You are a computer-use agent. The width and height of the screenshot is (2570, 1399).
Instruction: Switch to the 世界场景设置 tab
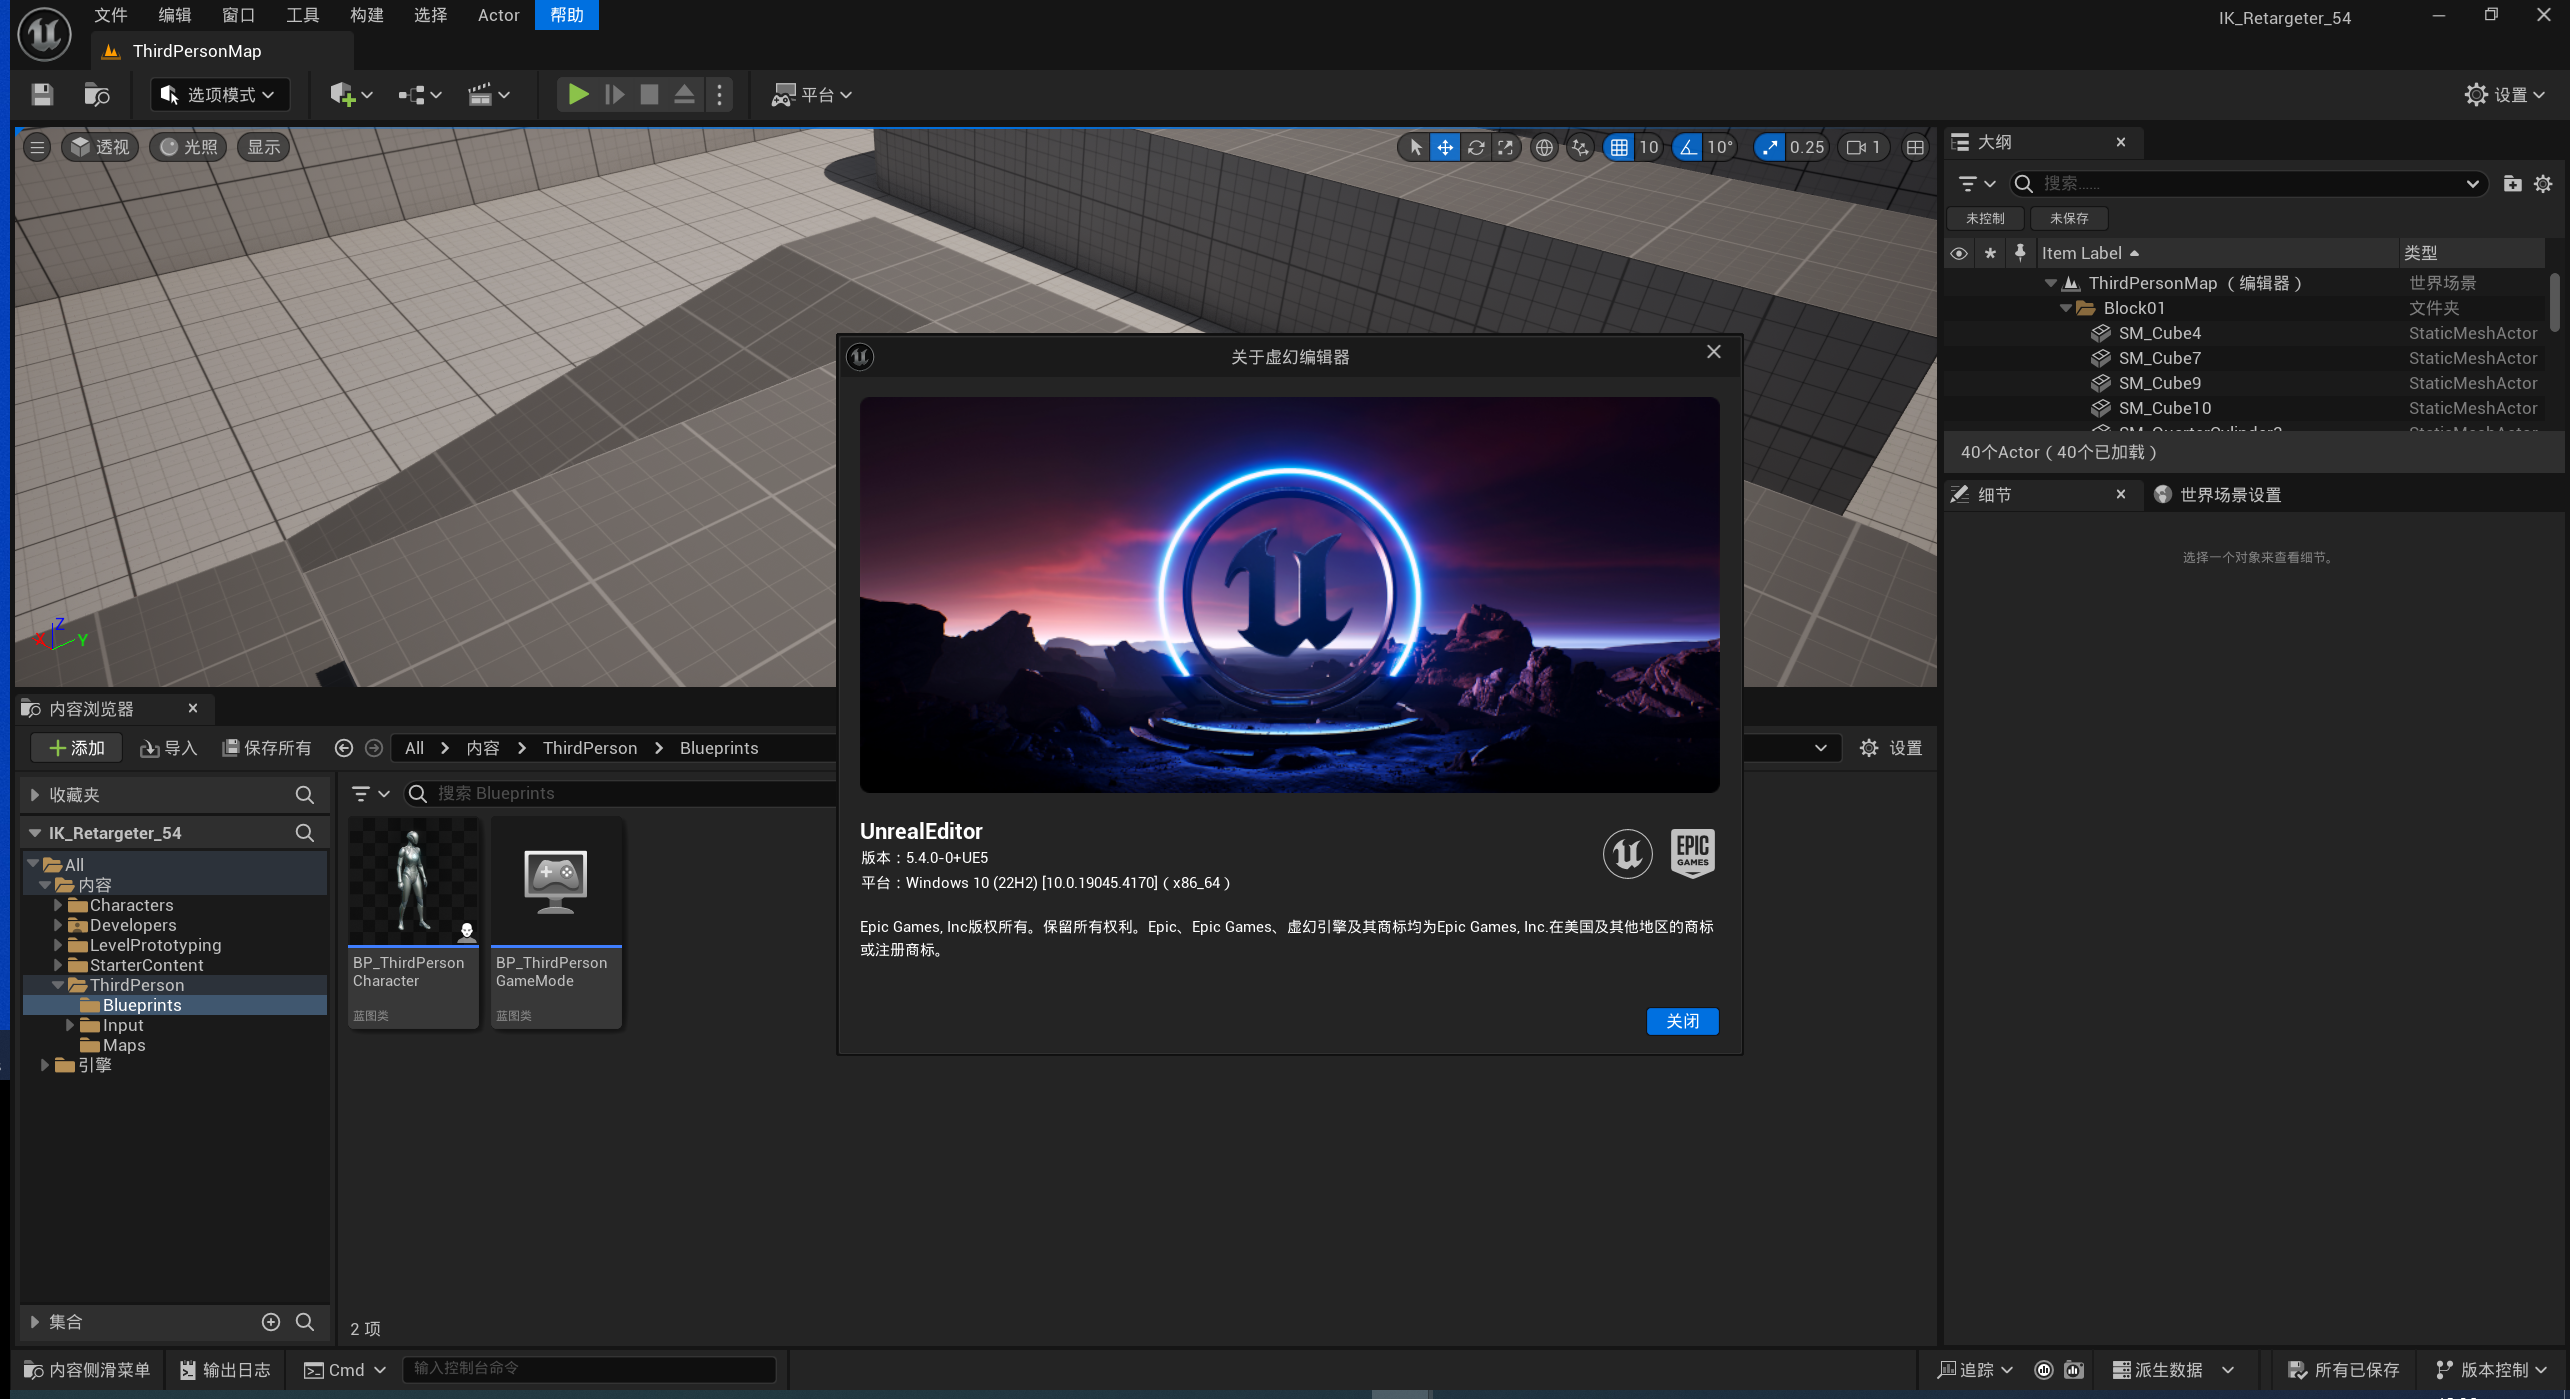pyautogui.click(x=2218, y=495)
